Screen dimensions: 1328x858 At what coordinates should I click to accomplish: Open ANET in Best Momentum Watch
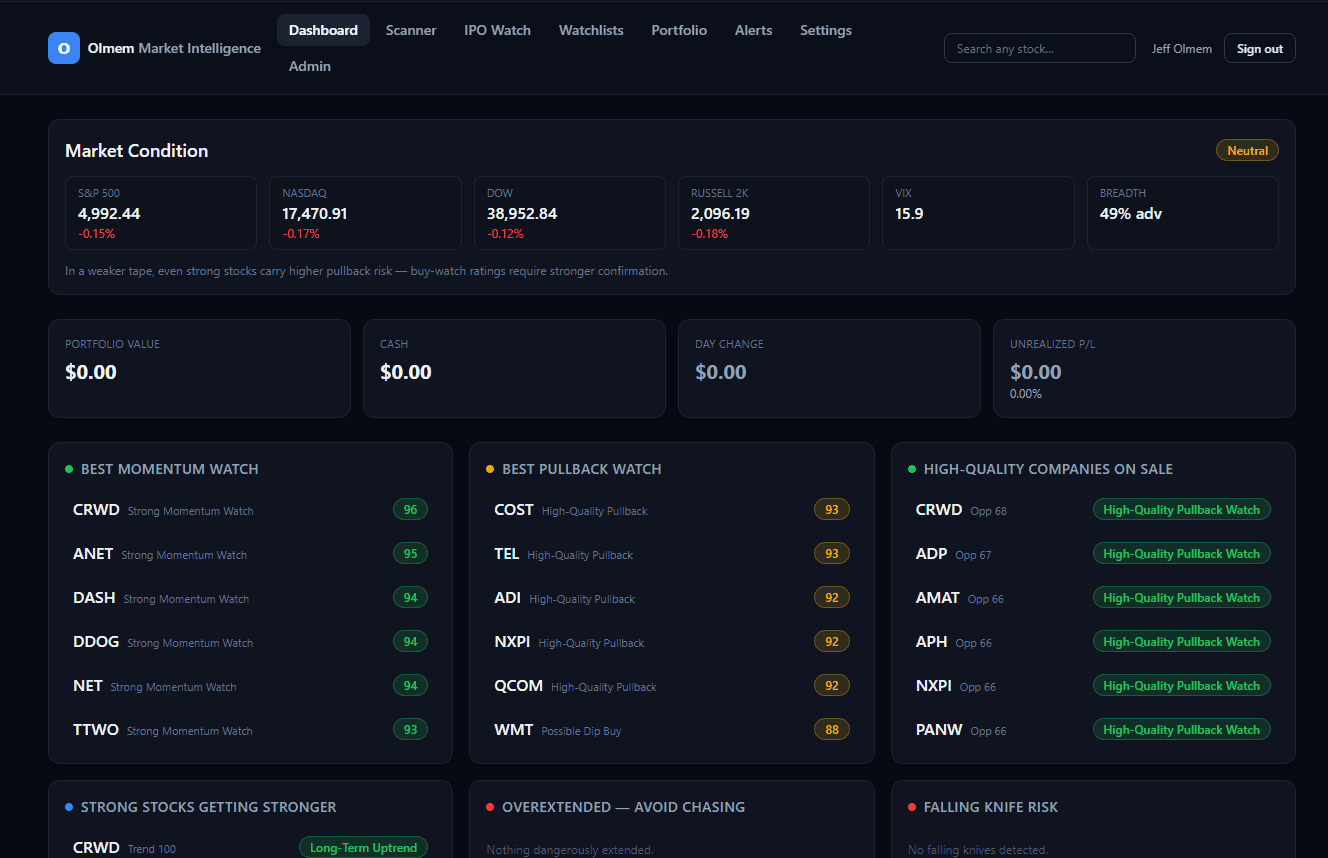(x=250, y=554)
